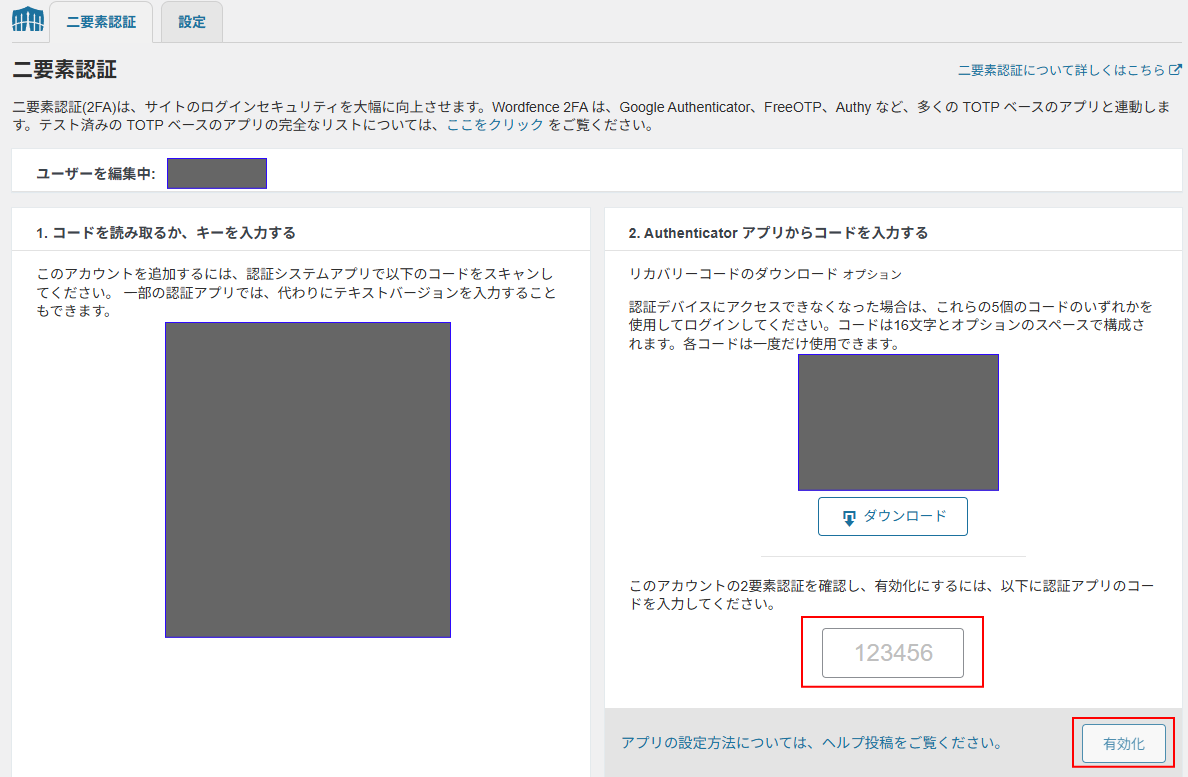Click the redacted username beside ユーザーを編集中

[217, 174]
